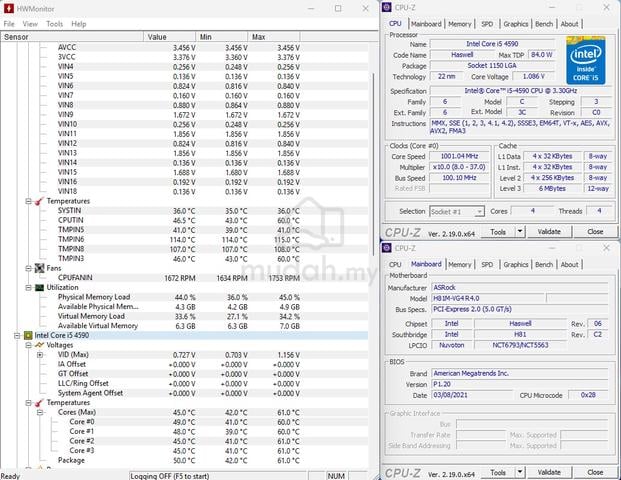This screenshot has height=480, width=621.
Task: Collapse the CPU Voltages node
Action: click(29, 345)
